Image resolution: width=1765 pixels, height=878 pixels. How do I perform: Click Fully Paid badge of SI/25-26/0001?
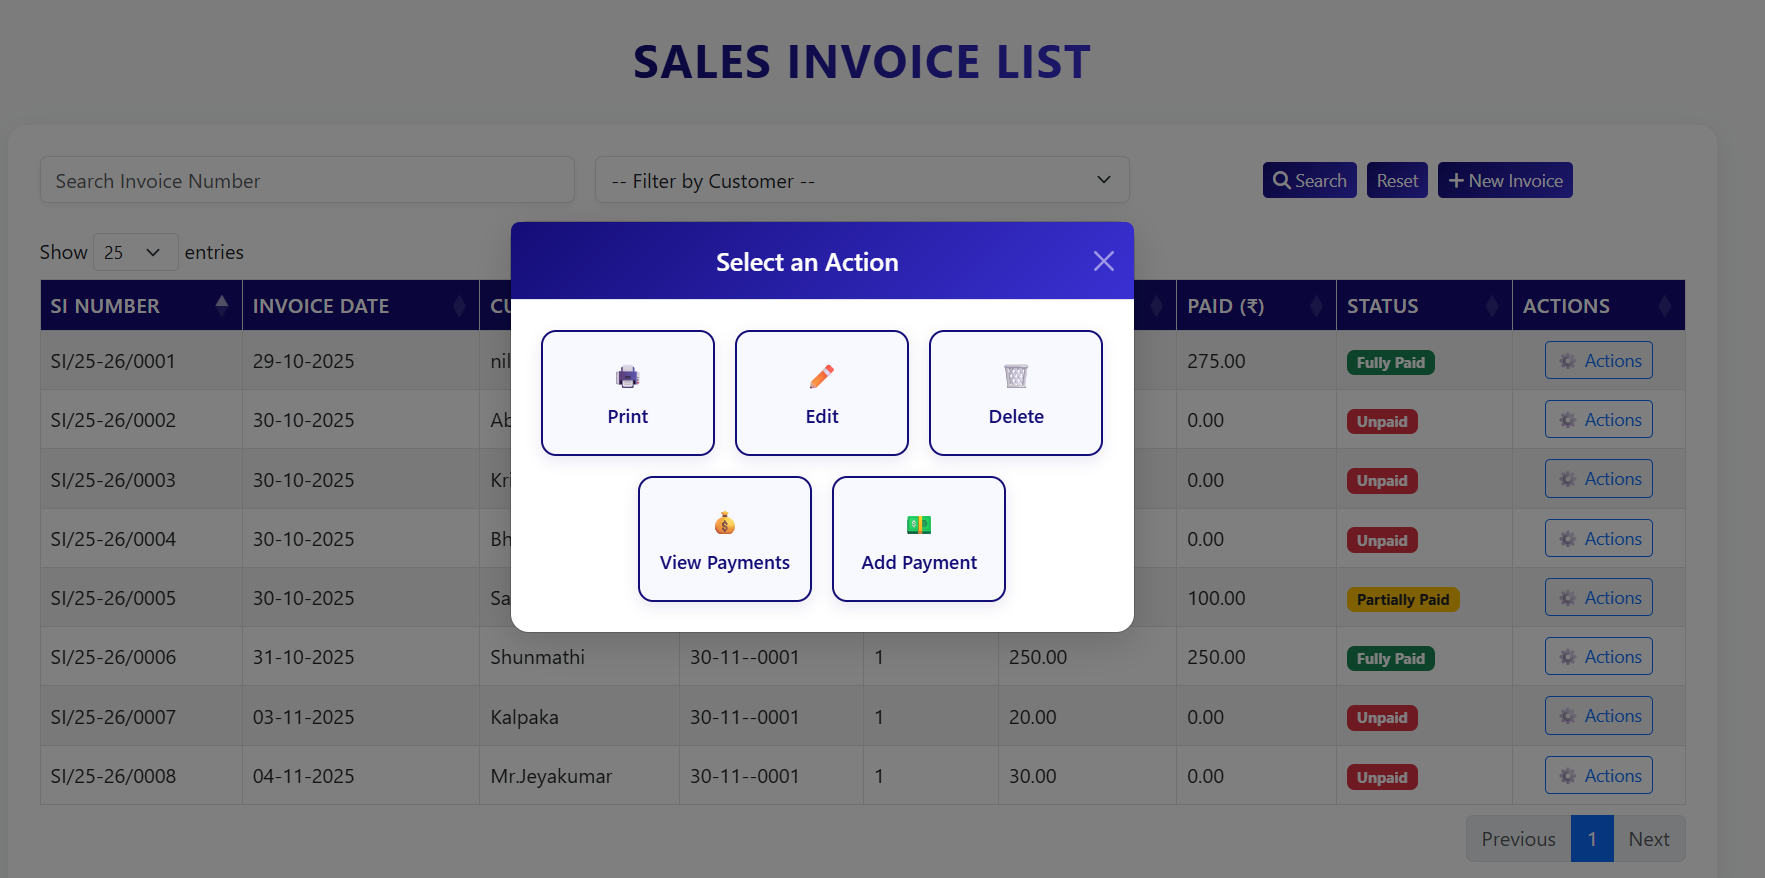coord(1391,362)
